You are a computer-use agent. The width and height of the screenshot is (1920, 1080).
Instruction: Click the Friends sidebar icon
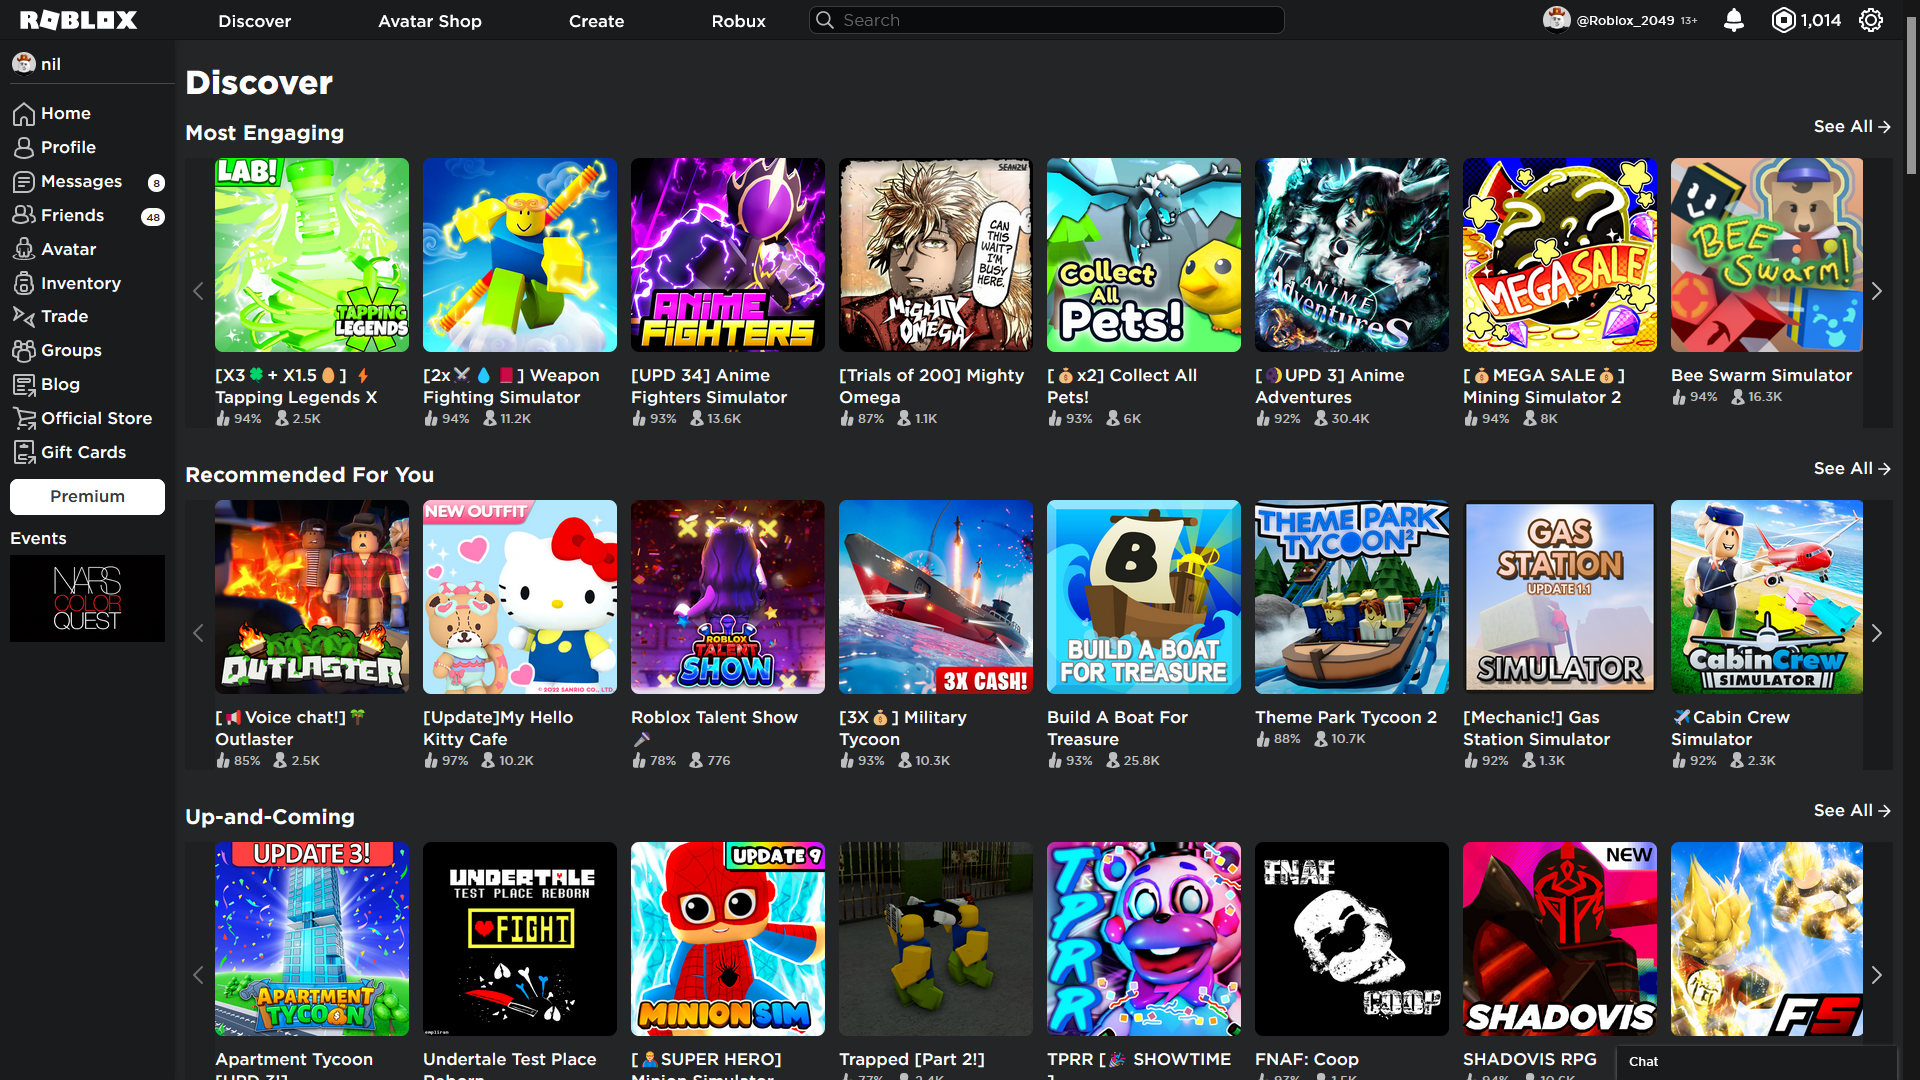pyautogui.click(x=24, y=216)
